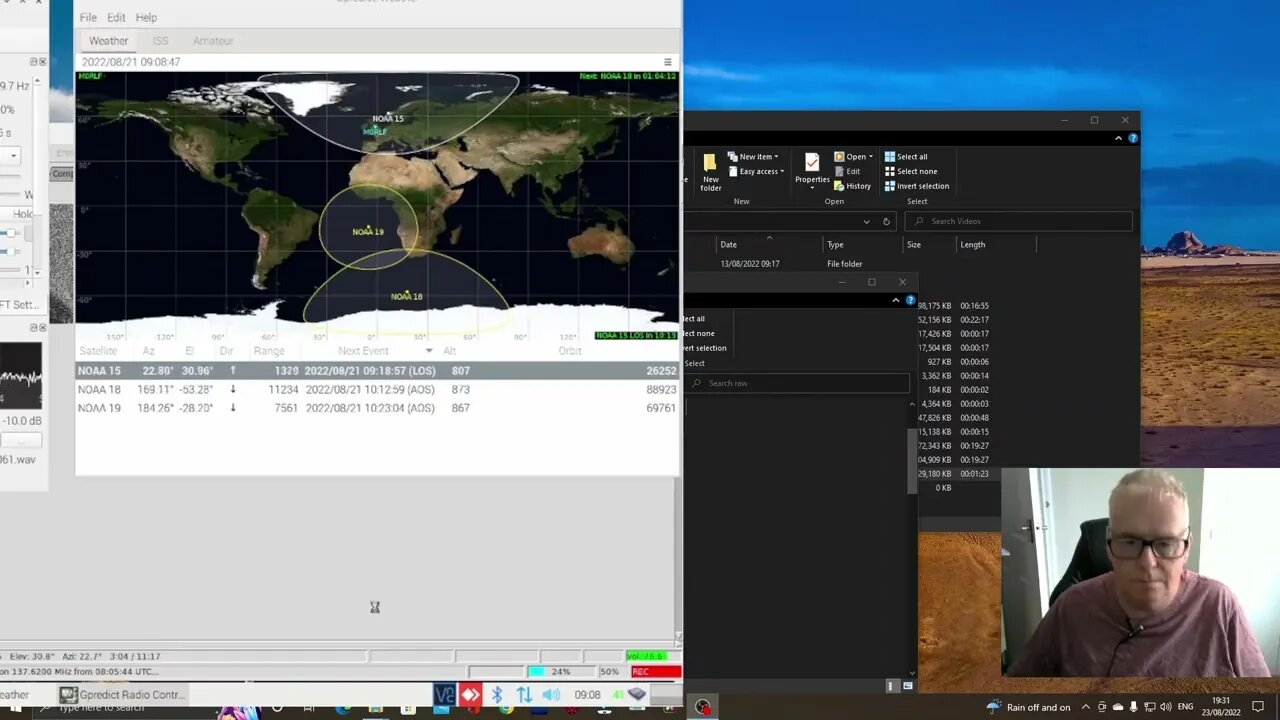Screen dimensions: 1280x720
Task: Click History in the Open group
Action: (852, 186)
